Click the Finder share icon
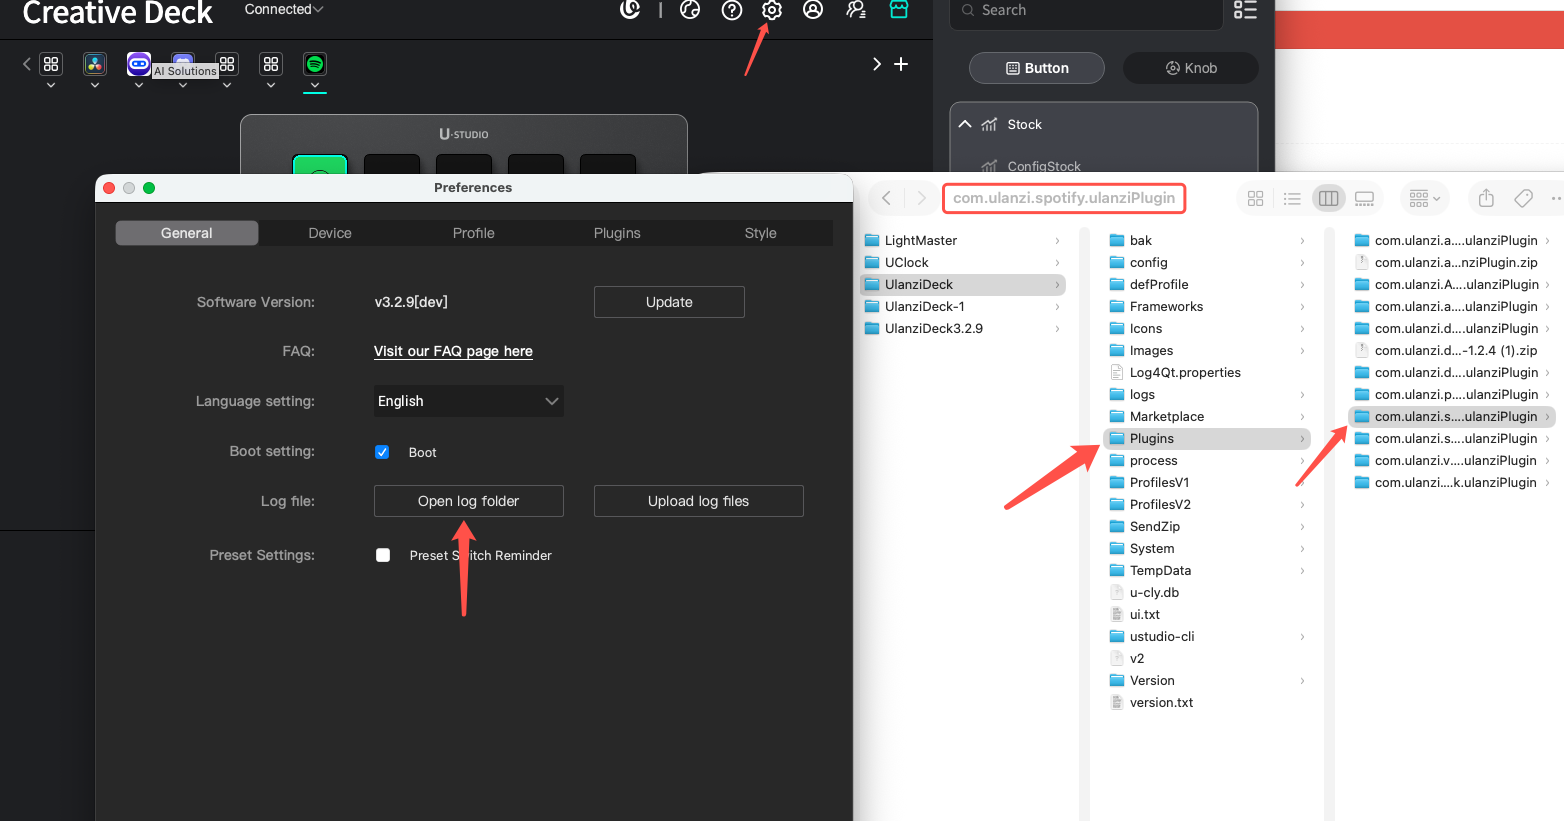Image resolution: width=1564 pixels, height=821 pixels. pos(1487,198)
